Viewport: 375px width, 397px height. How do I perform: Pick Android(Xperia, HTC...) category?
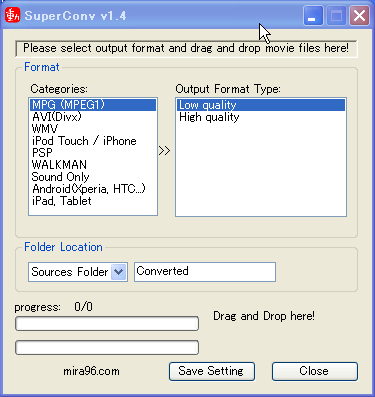click(x=93, y=189)
